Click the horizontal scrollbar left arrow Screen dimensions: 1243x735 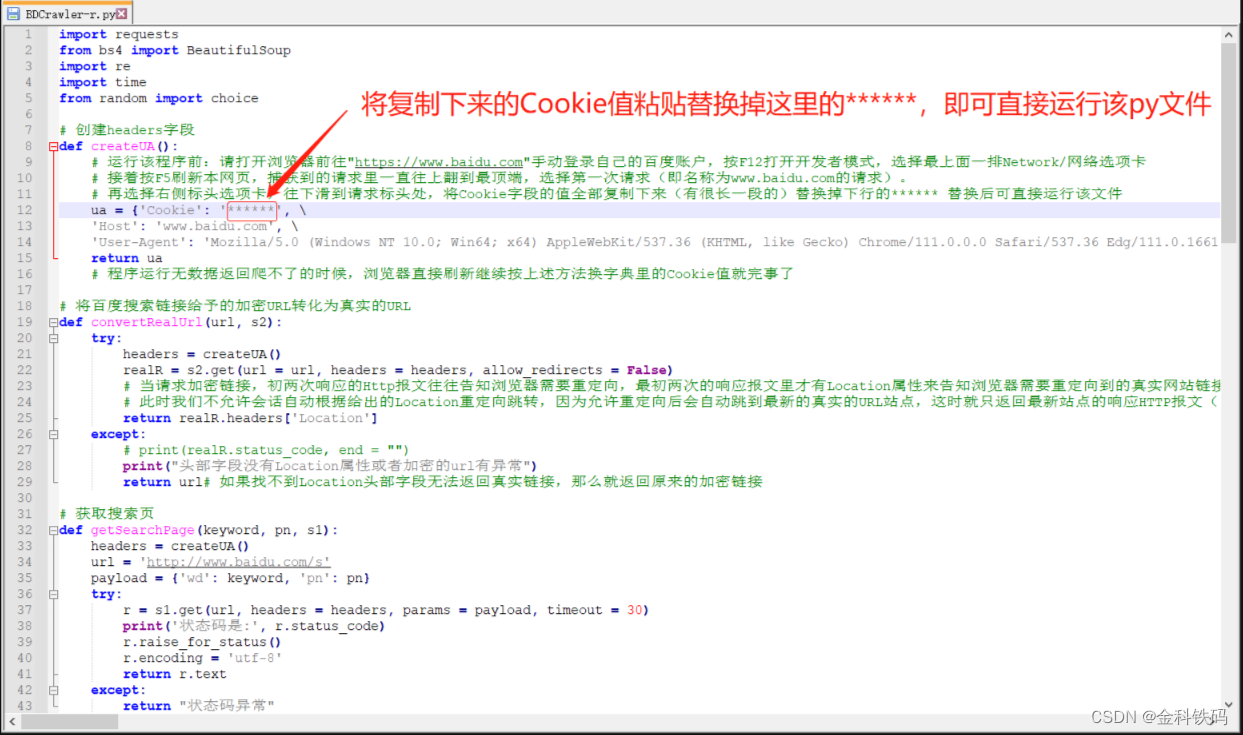(12, 721)
